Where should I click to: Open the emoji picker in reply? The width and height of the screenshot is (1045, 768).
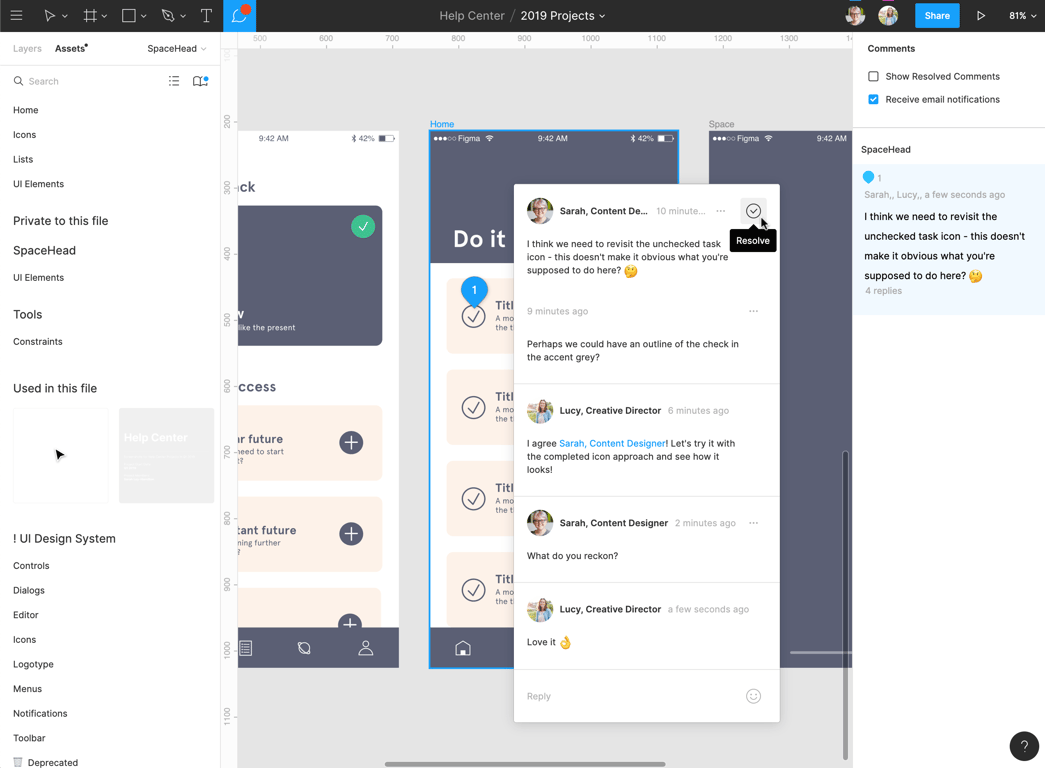tap(753, 696)
